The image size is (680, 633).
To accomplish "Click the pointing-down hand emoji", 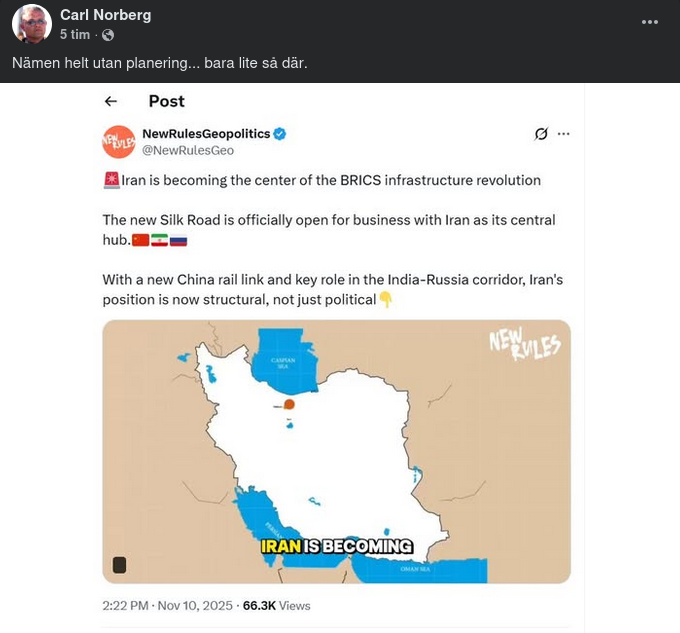I will click(x=386, y=299).
